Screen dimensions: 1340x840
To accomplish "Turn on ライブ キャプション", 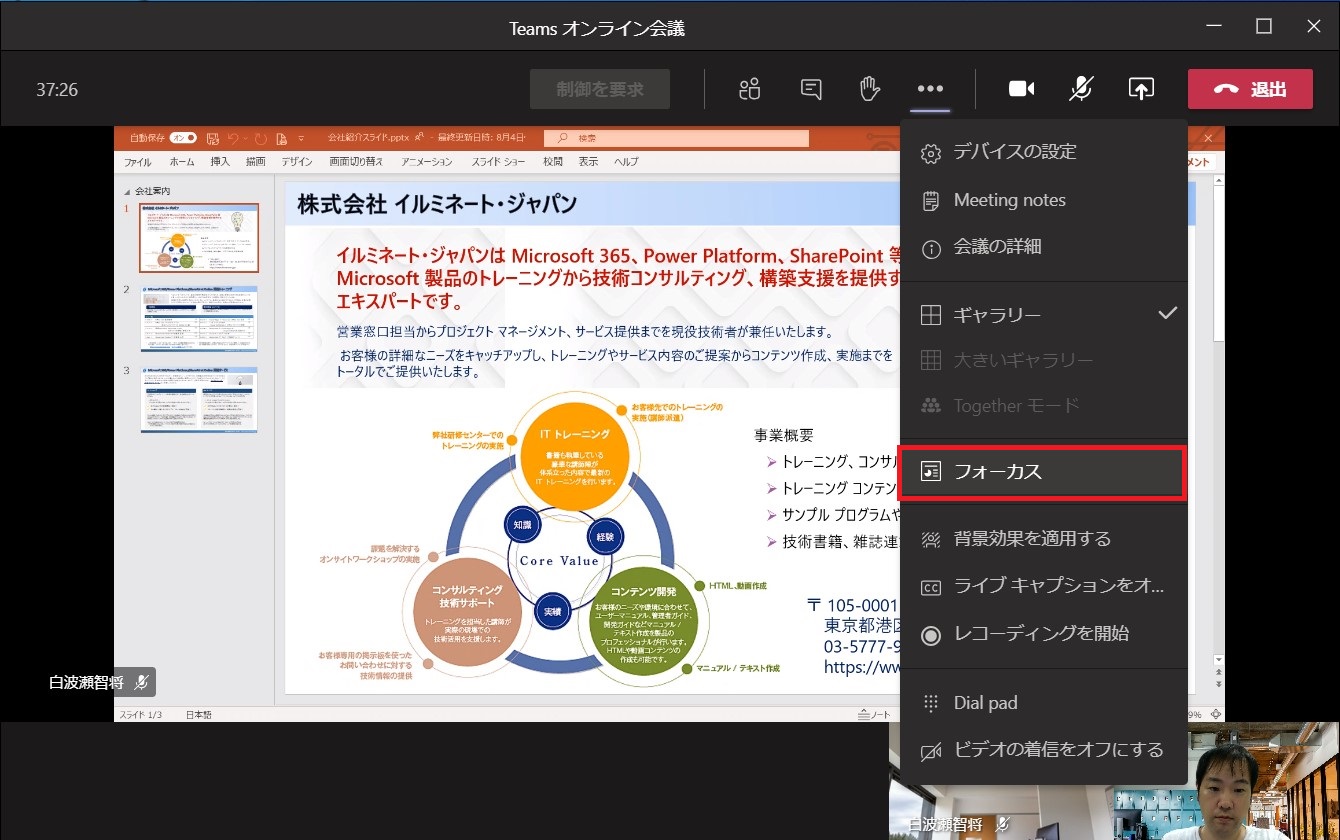I will [1044, 586].
